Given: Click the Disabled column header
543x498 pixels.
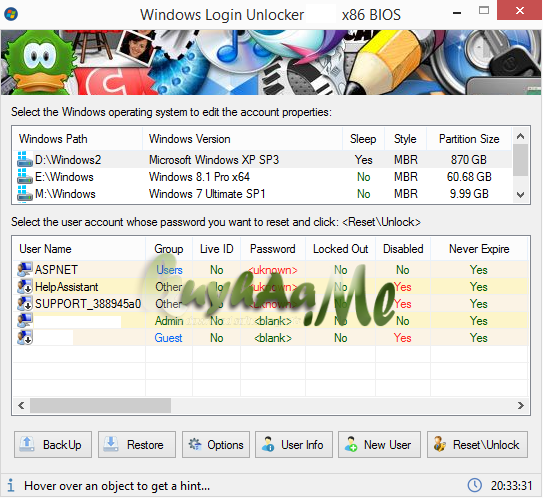Looking at the screenshot, I should tap(403, 249).
